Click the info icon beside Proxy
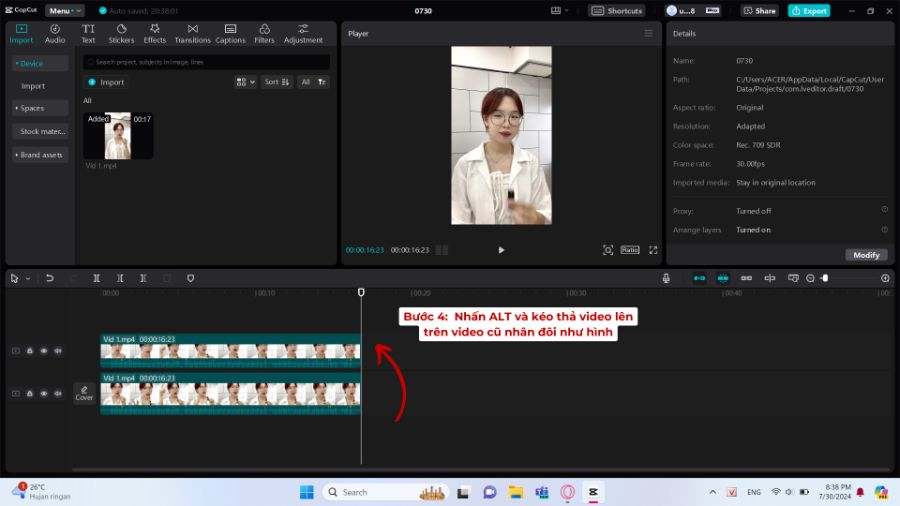Viewport: 900px width, 506px height. click(x=885, y=210)
